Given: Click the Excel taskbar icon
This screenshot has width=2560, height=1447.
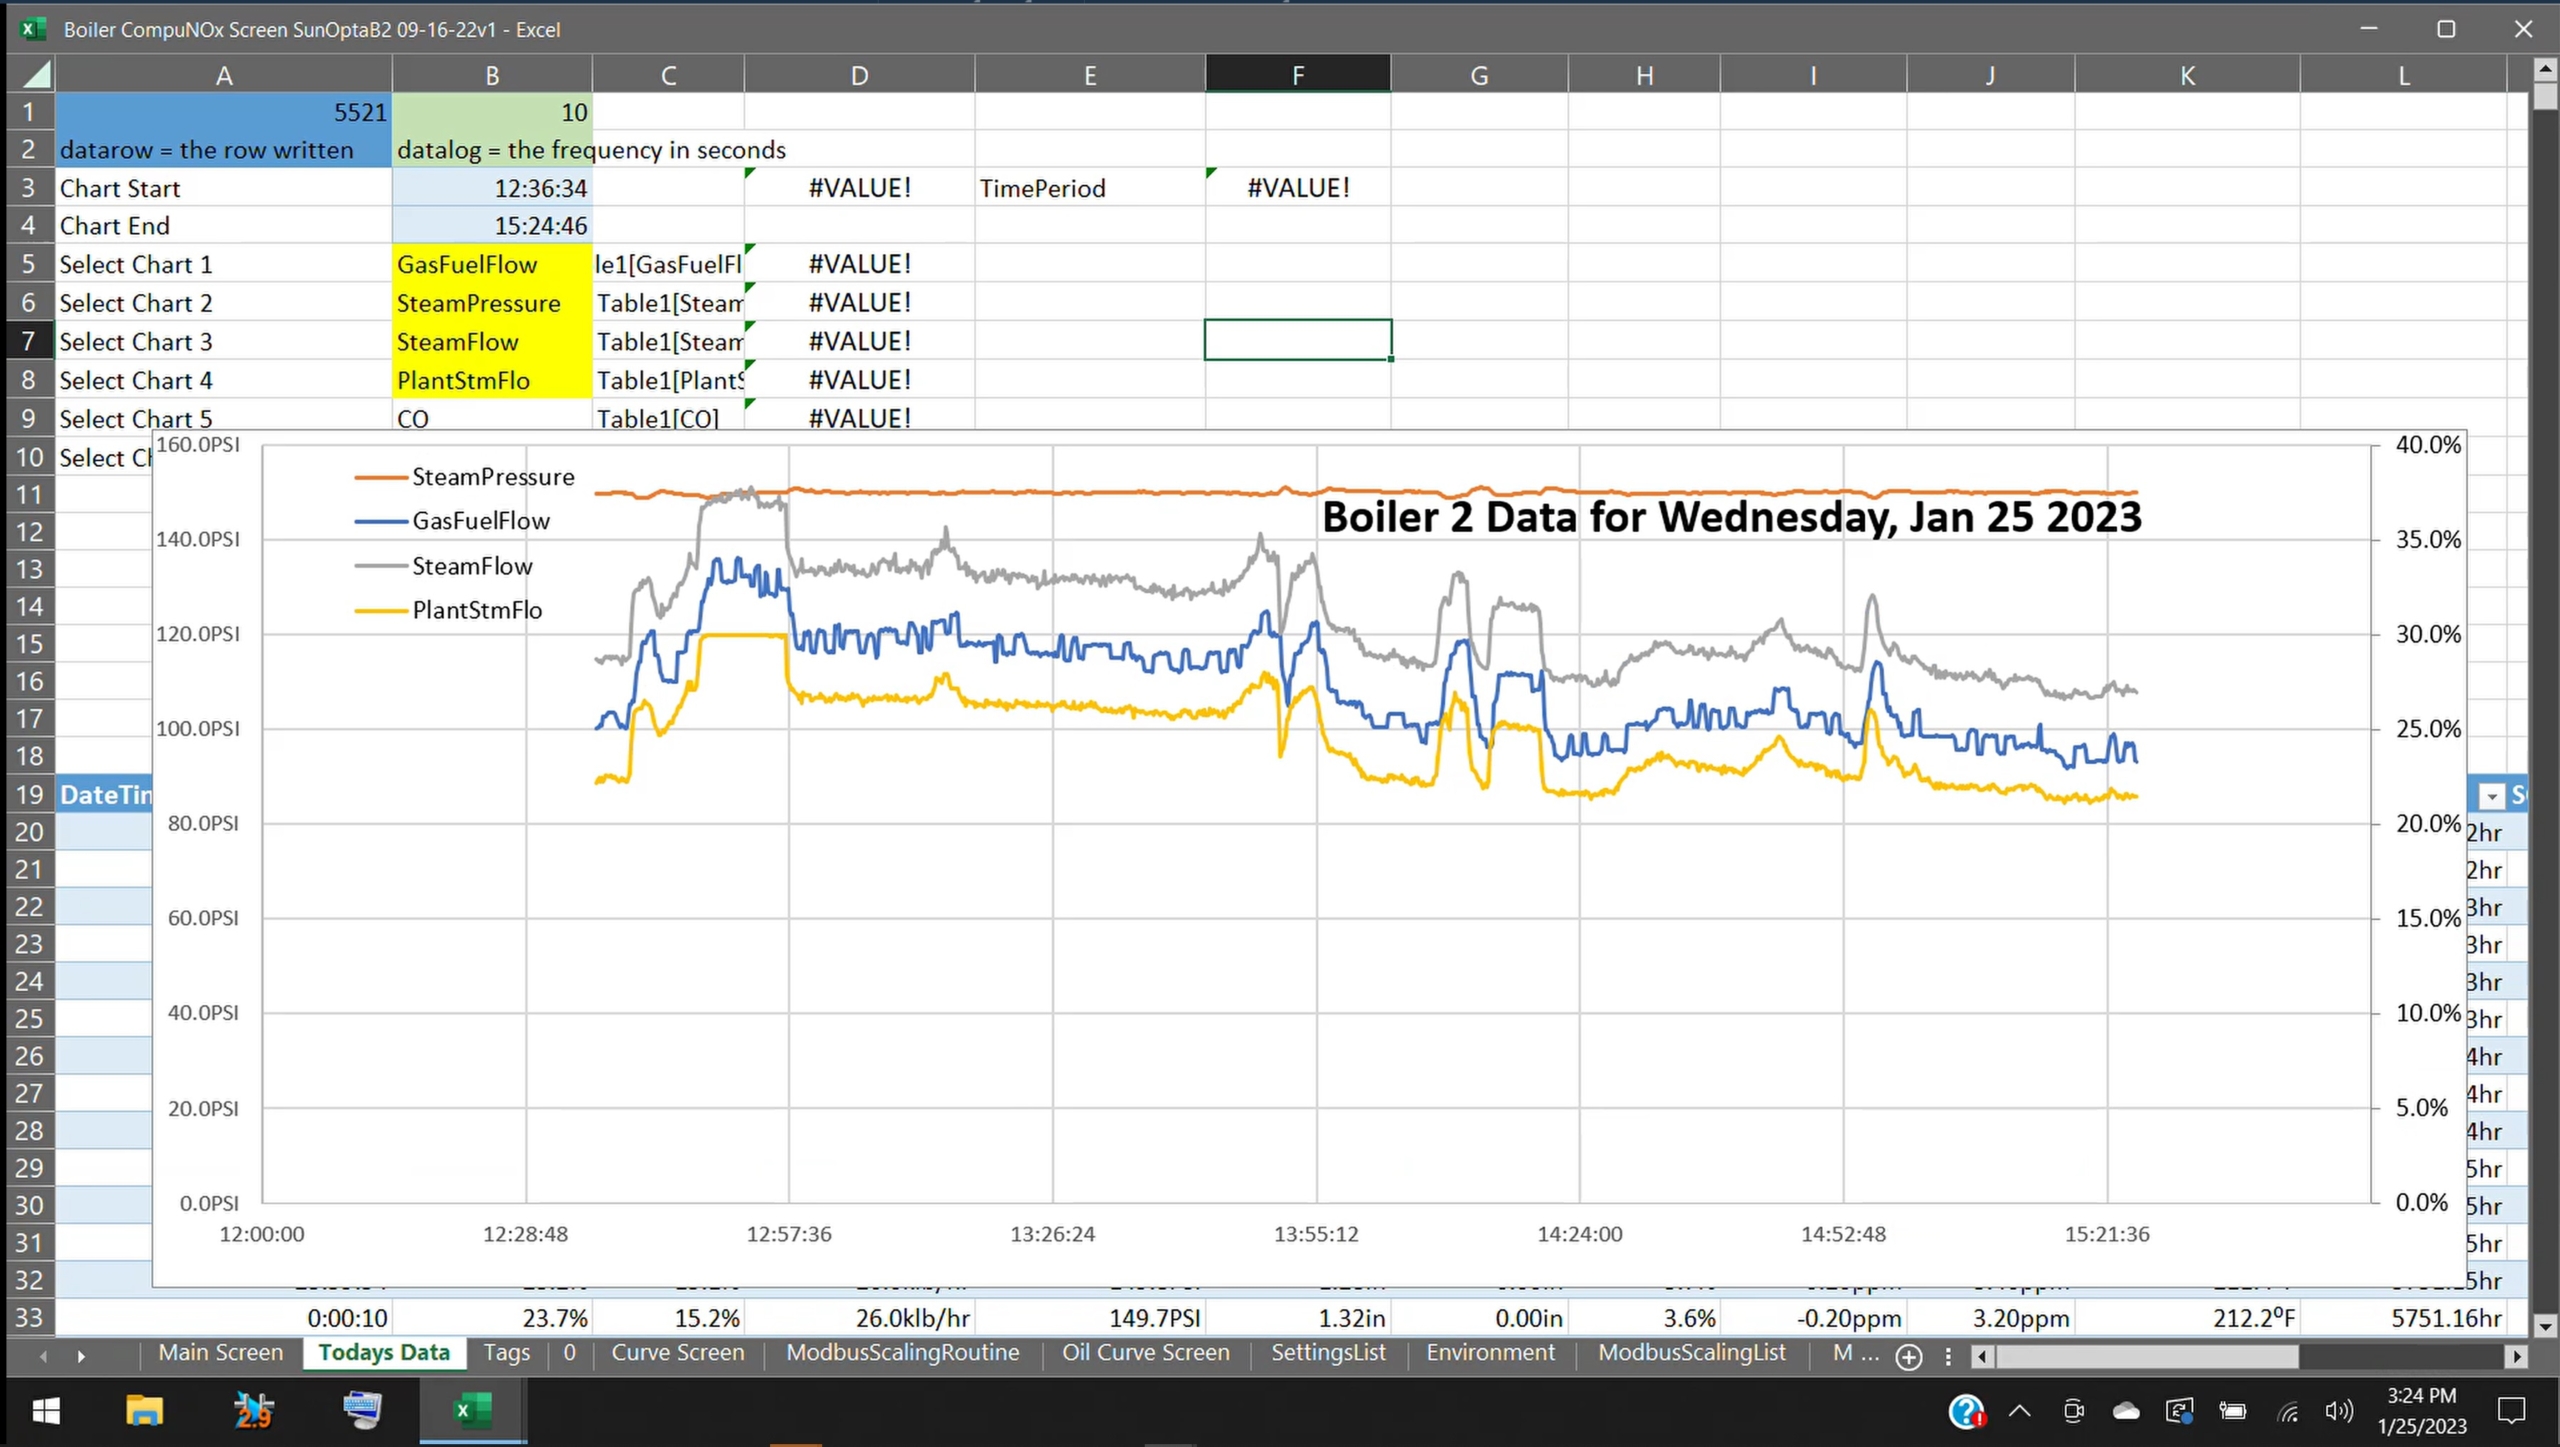Looking at the screenshot, I should (472, 1410).
